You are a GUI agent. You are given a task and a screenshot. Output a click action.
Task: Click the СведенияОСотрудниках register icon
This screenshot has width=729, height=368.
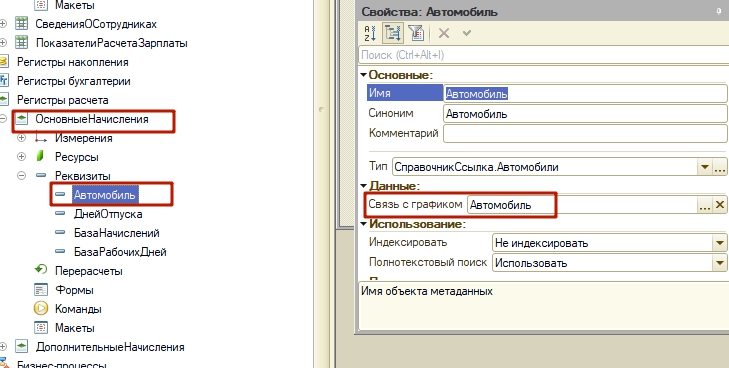tap(21, 23)
